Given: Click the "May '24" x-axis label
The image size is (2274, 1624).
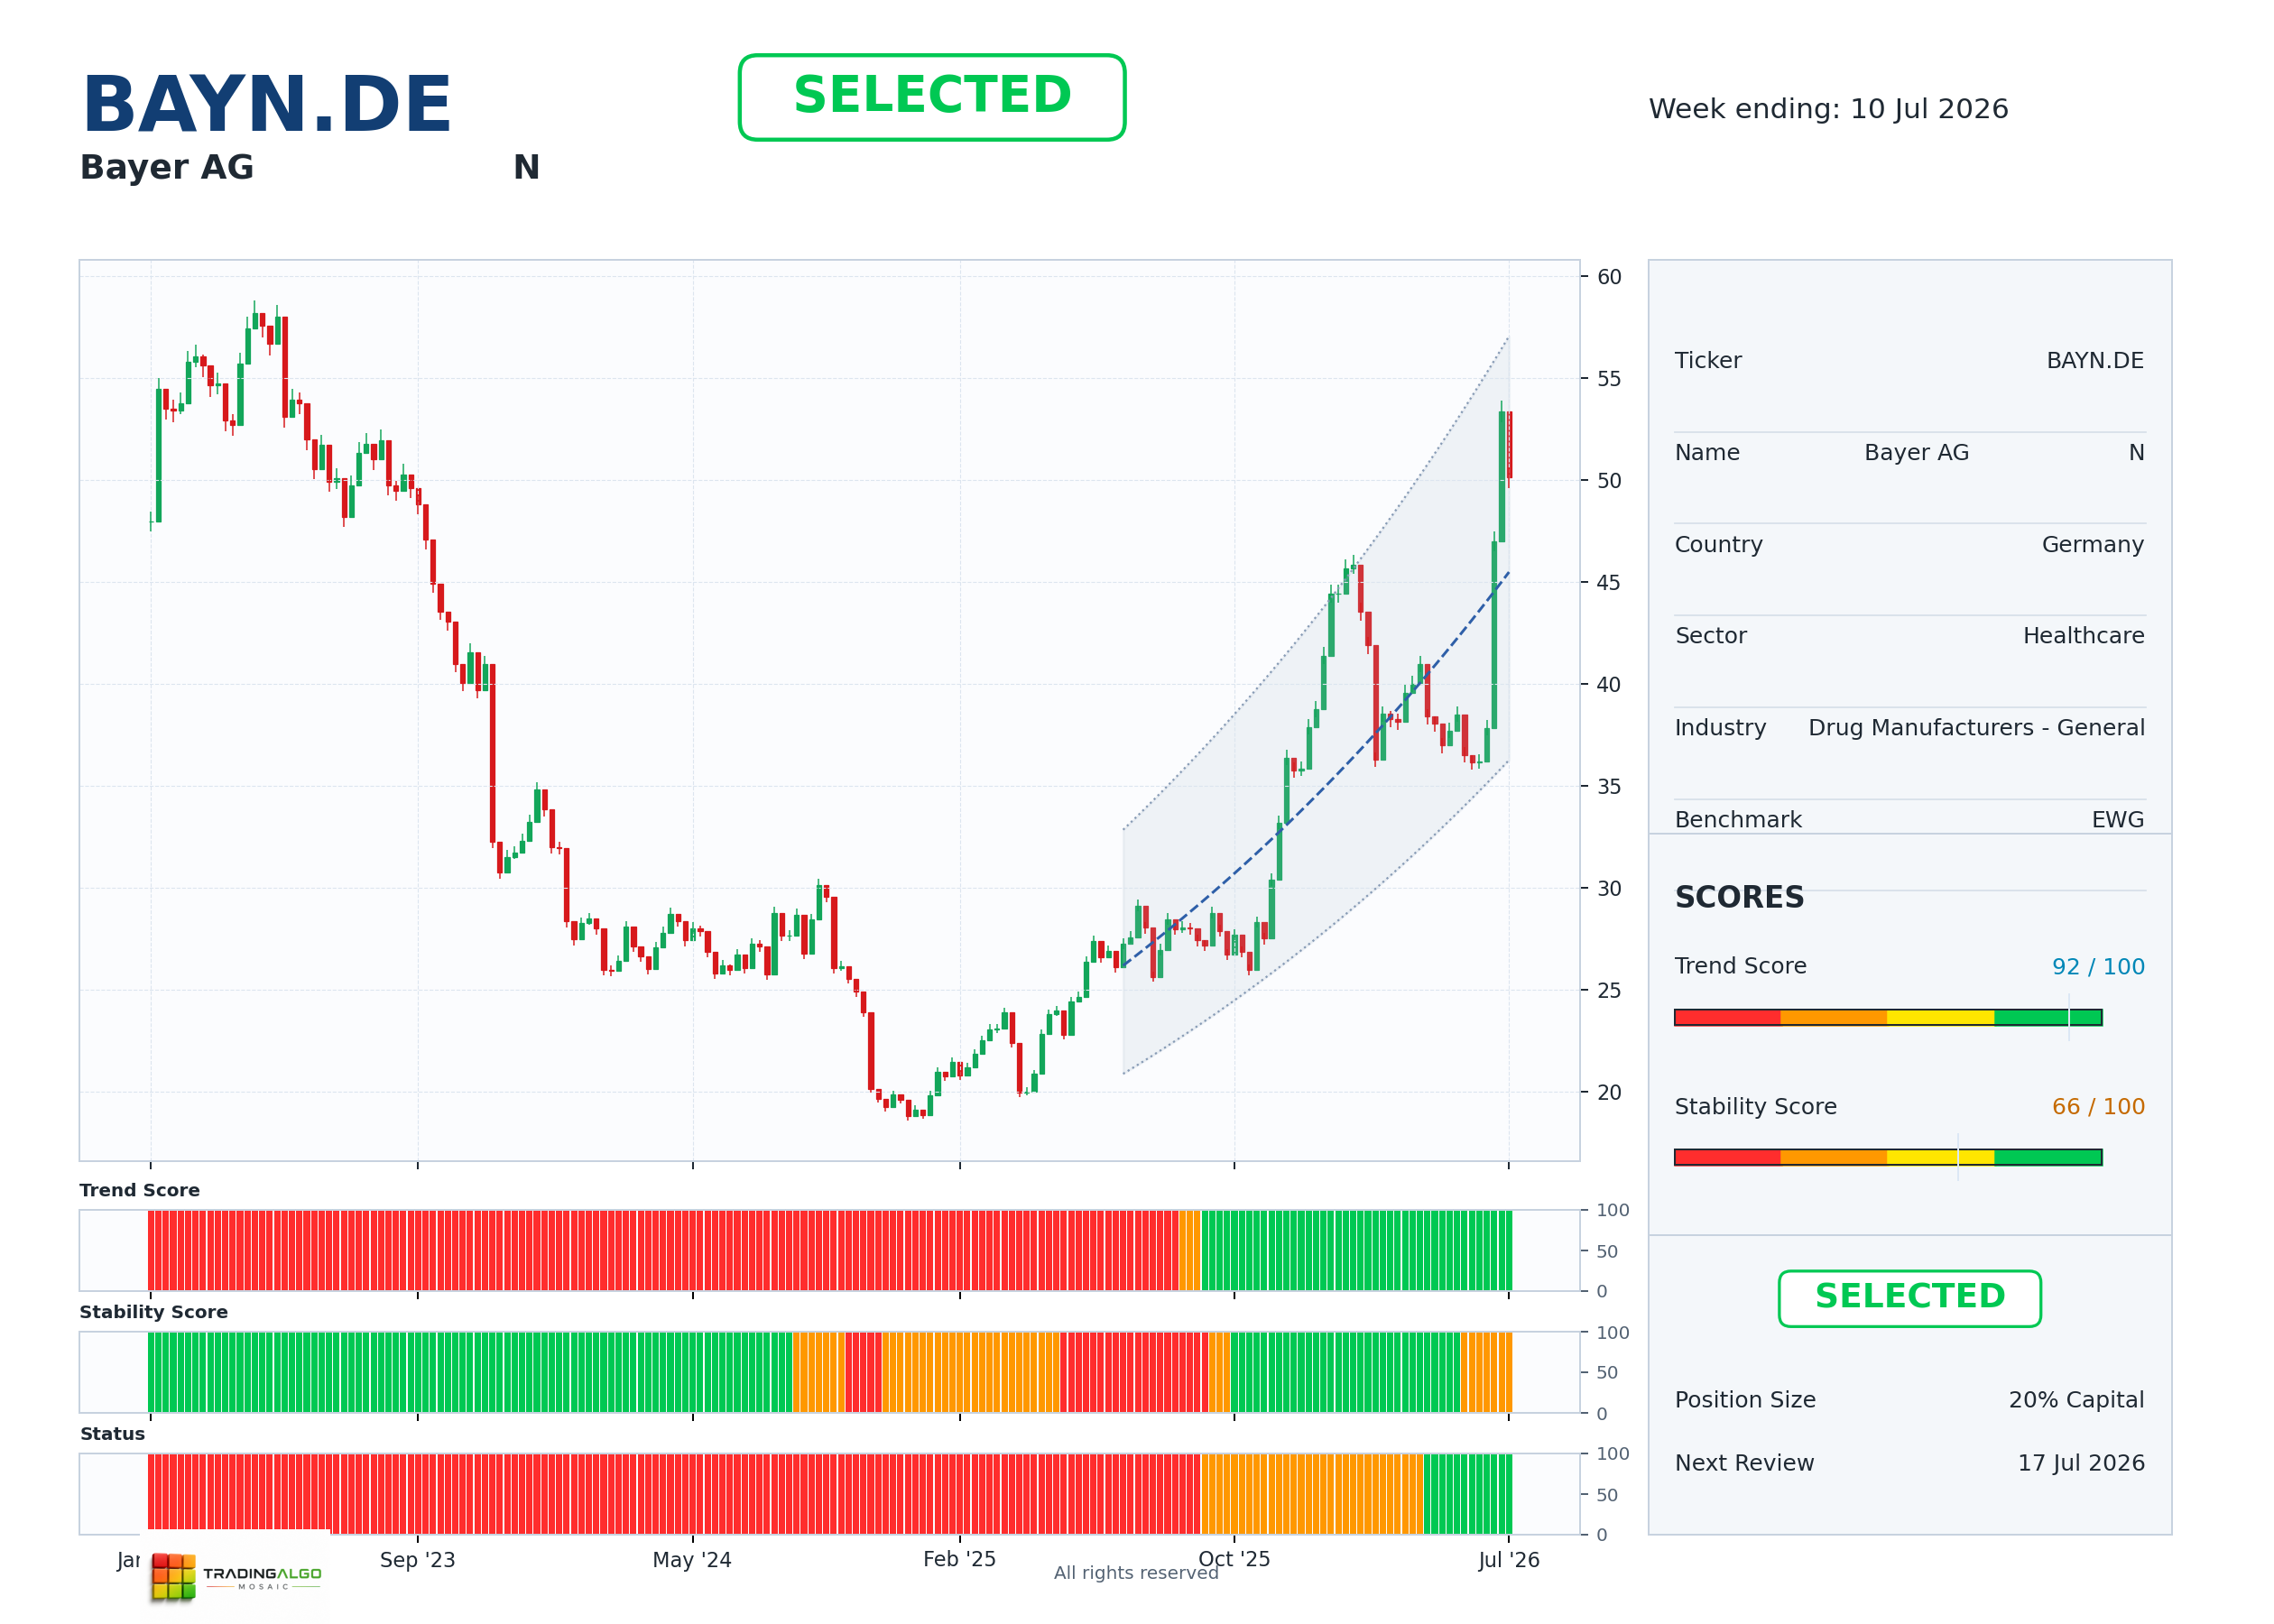Looking at the screenshot, I should click(692, 1560).
